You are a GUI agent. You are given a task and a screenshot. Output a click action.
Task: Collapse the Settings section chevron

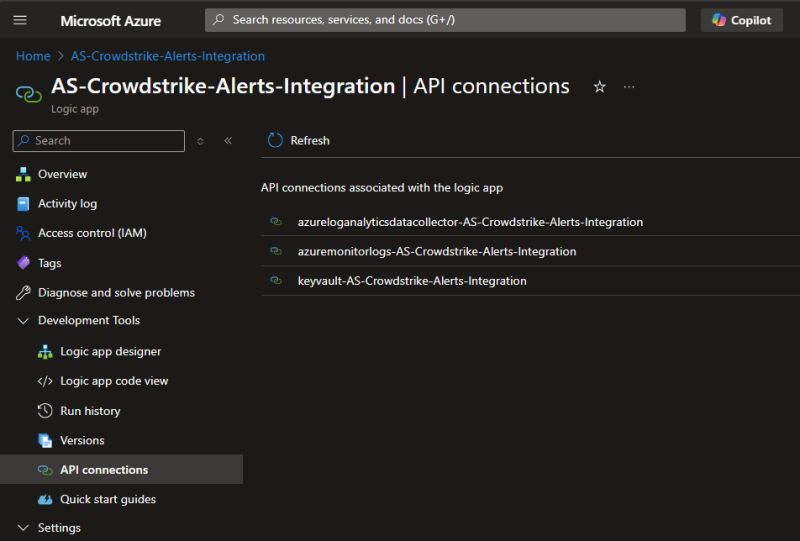coord(23,528)
